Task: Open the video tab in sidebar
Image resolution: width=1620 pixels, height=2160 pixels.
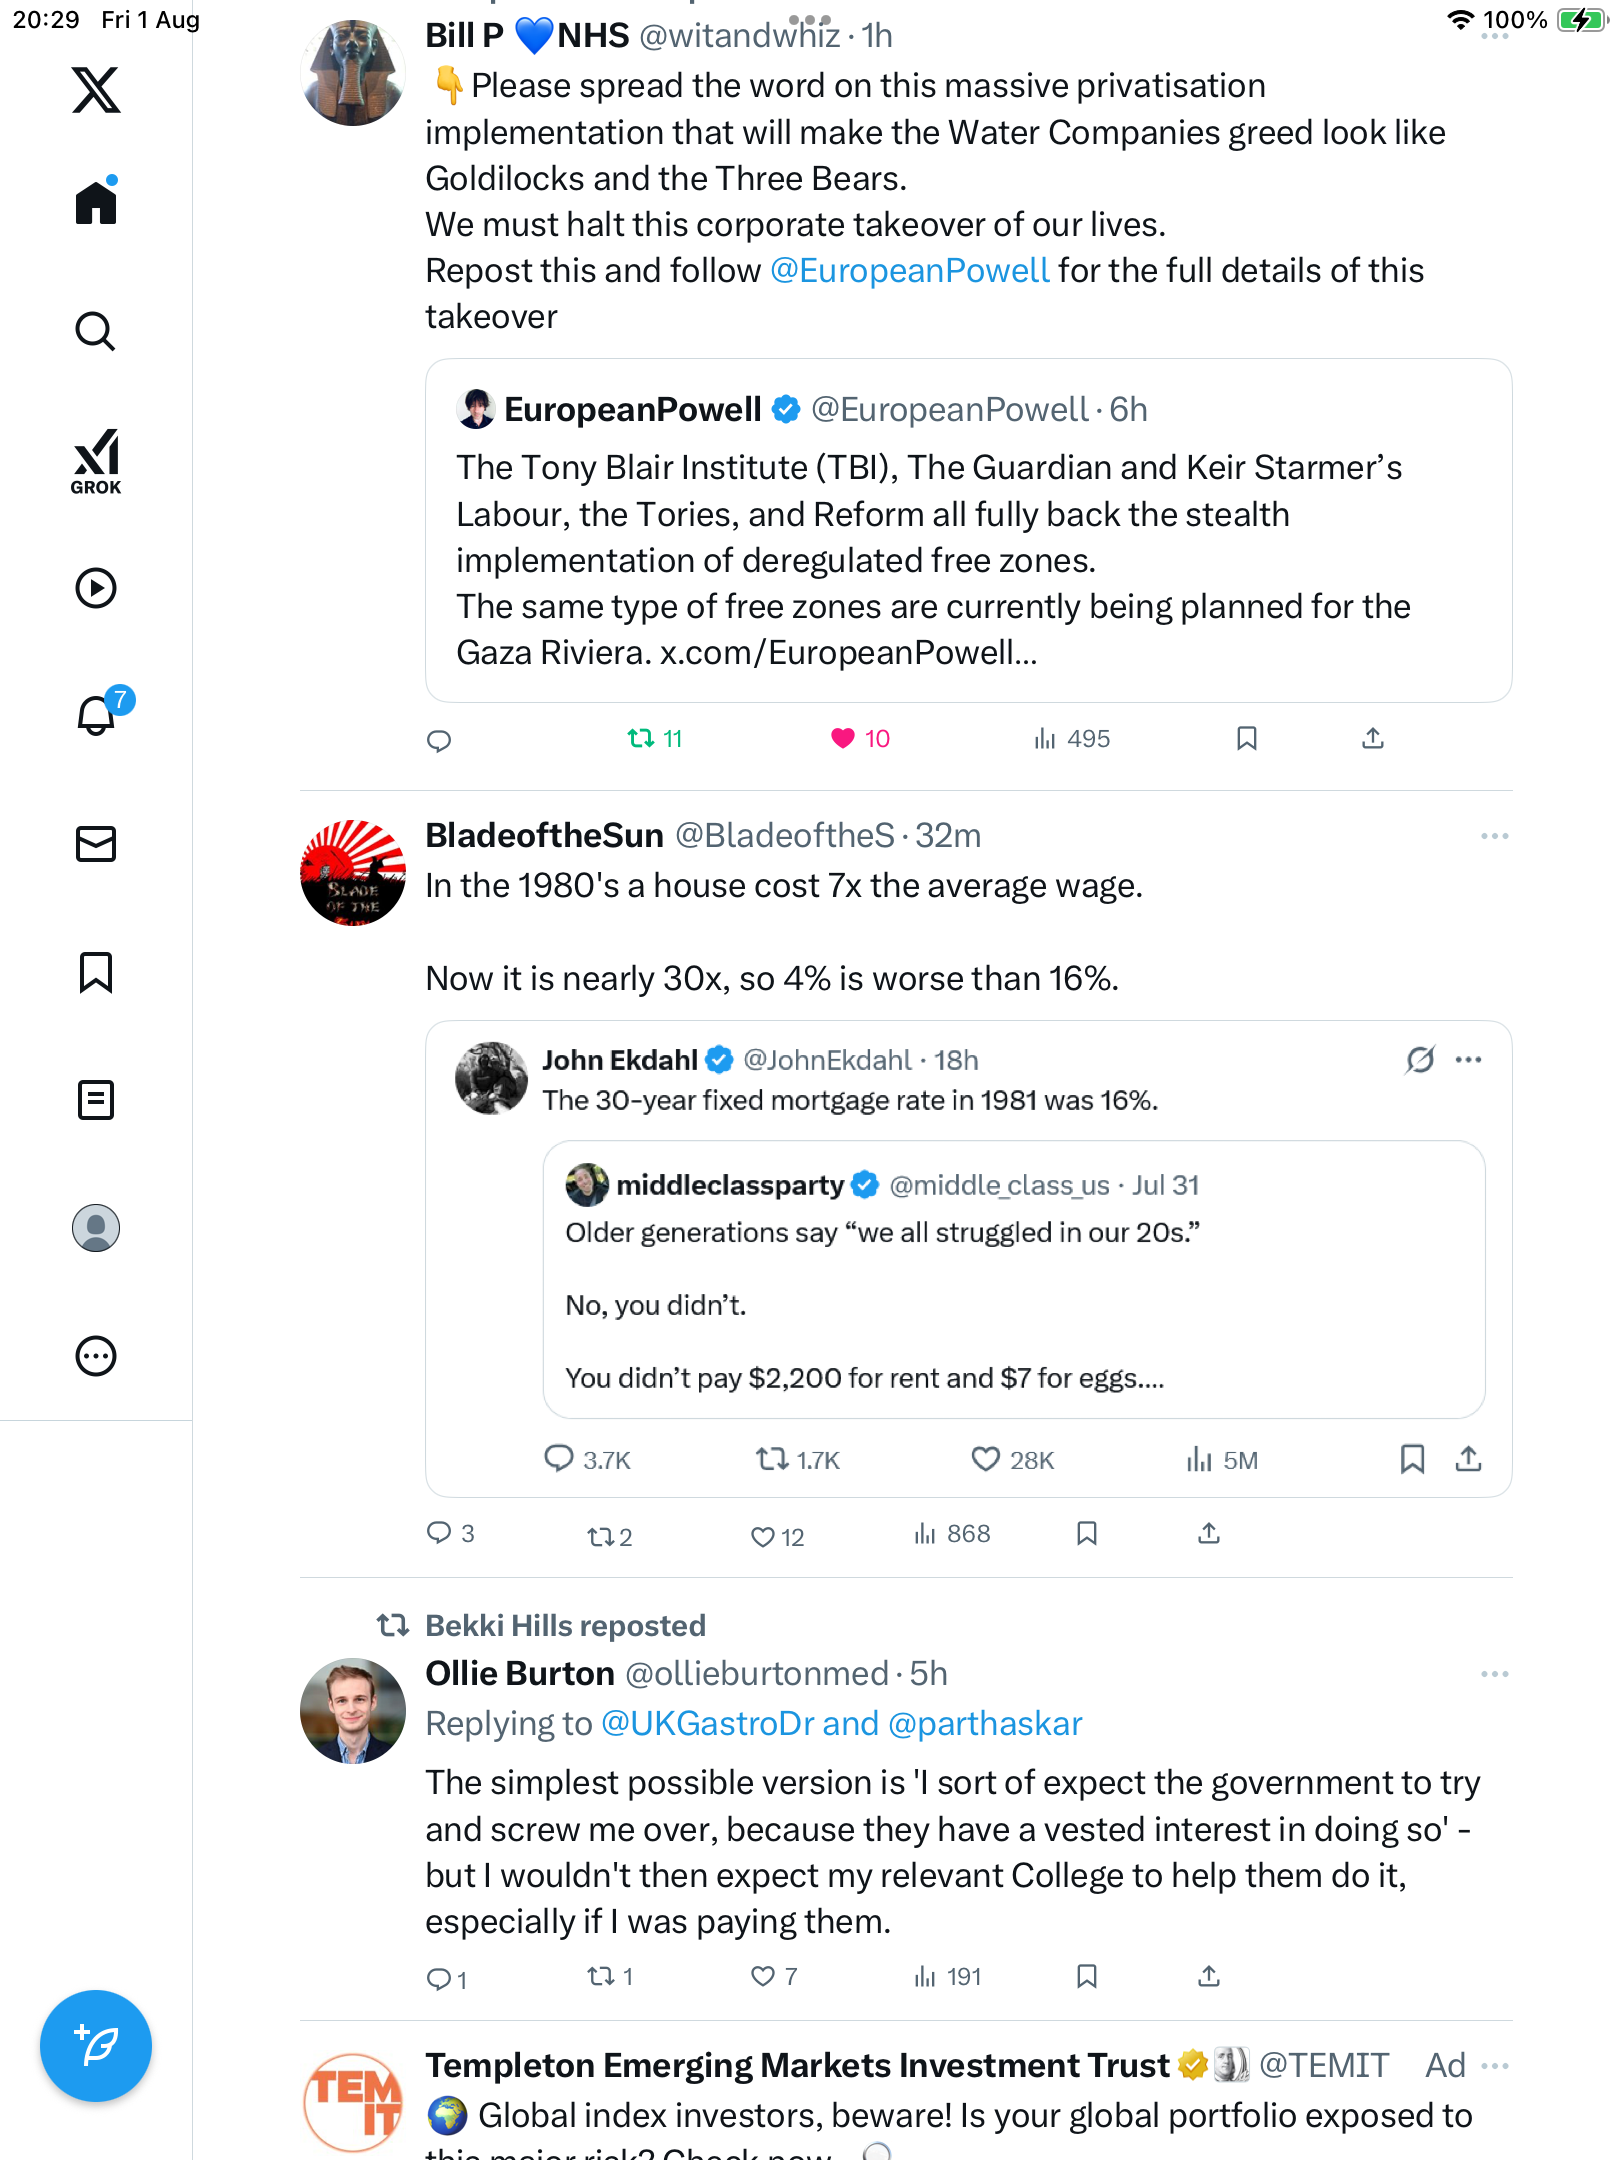Action: pos(96,588)
